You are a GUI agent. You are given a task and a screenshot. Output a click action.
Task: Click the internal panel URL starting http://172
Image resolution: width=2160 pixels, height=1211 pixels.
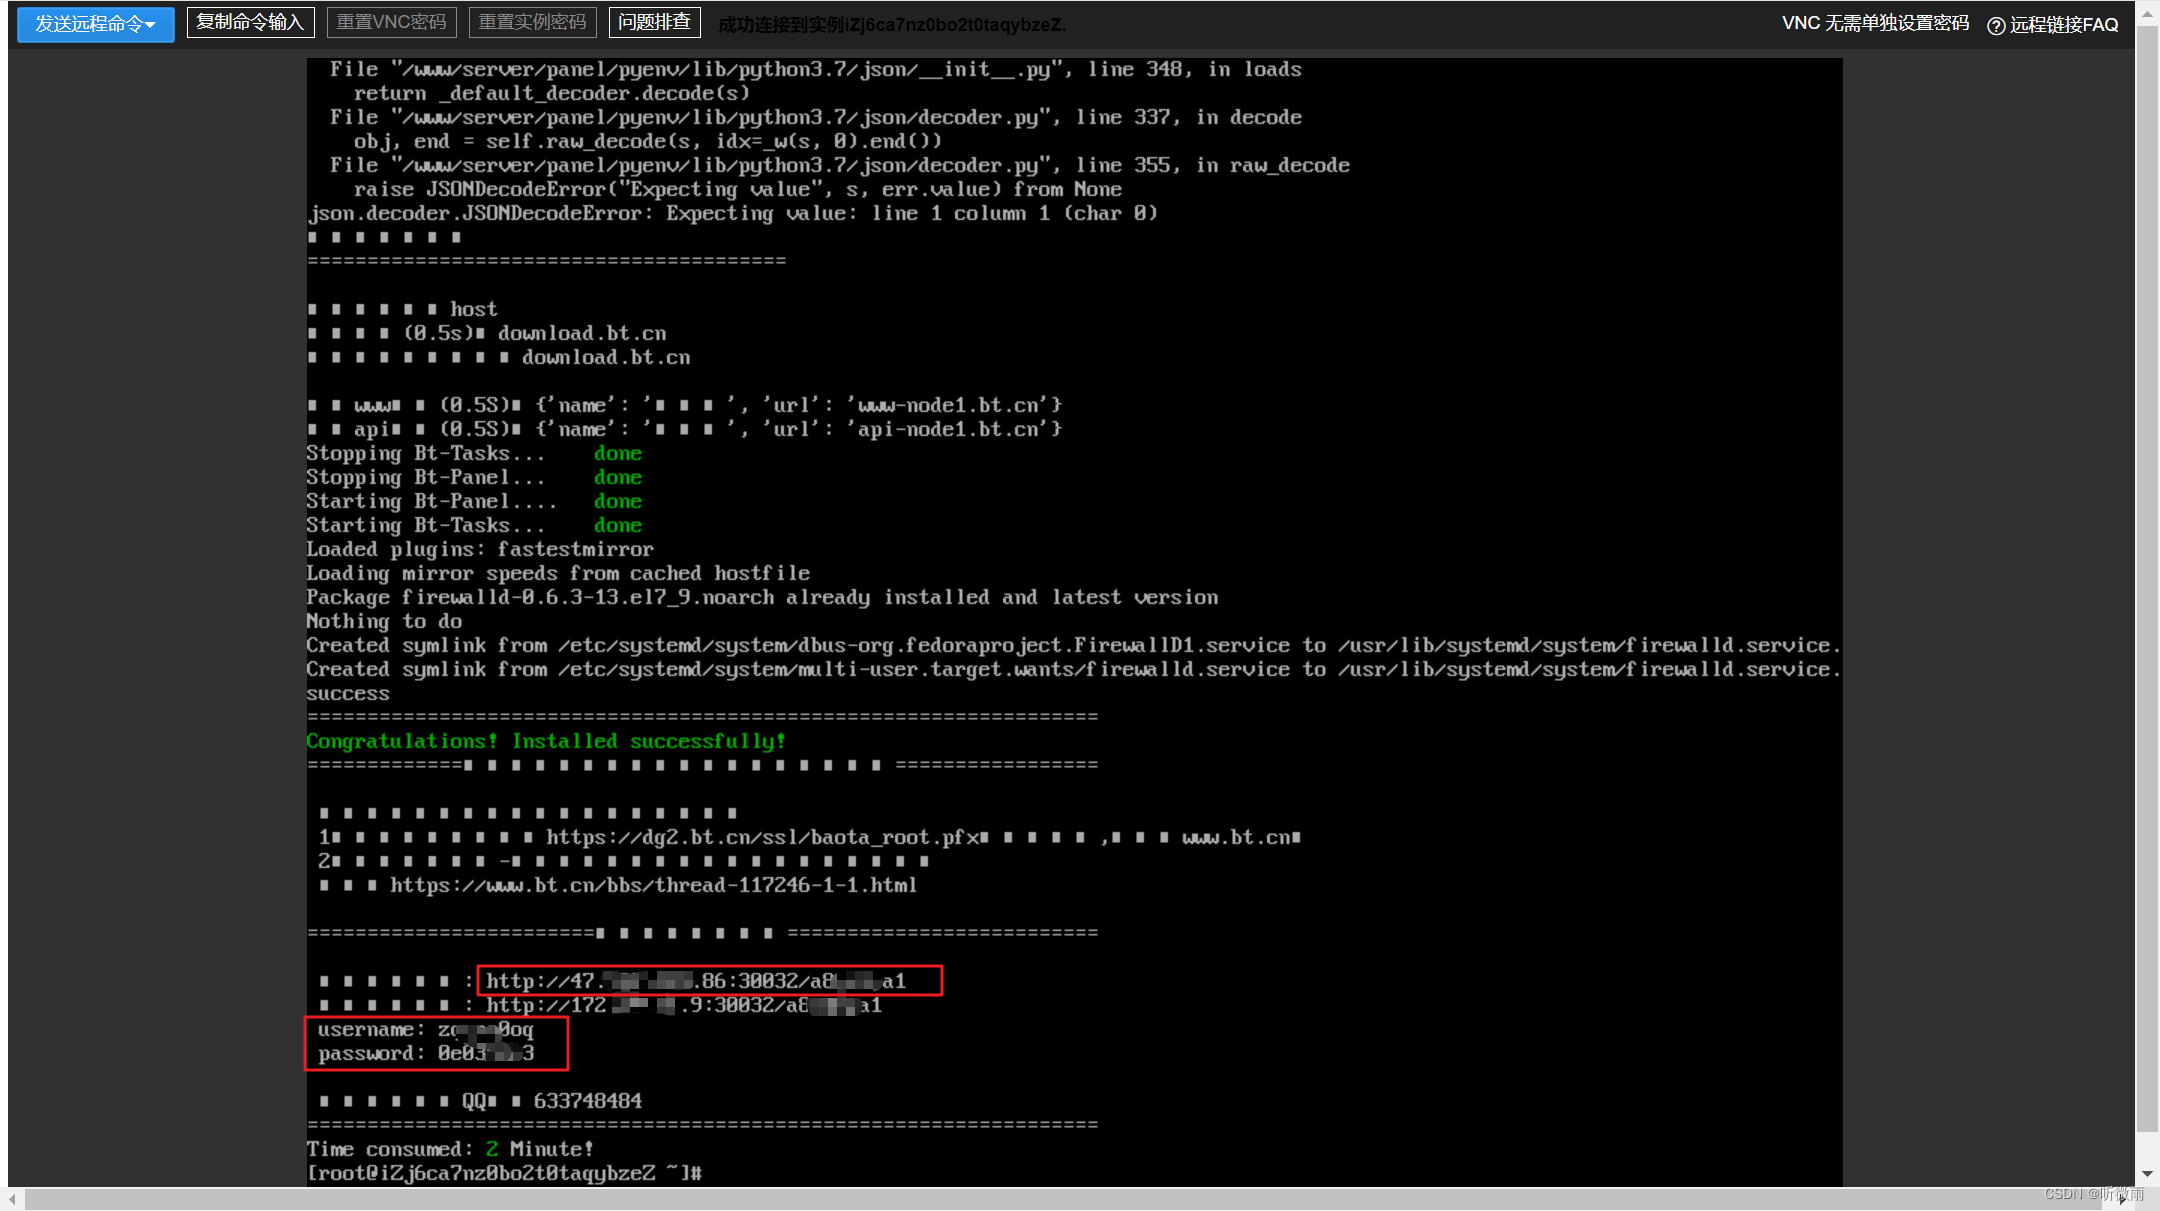coord(684,1005)
